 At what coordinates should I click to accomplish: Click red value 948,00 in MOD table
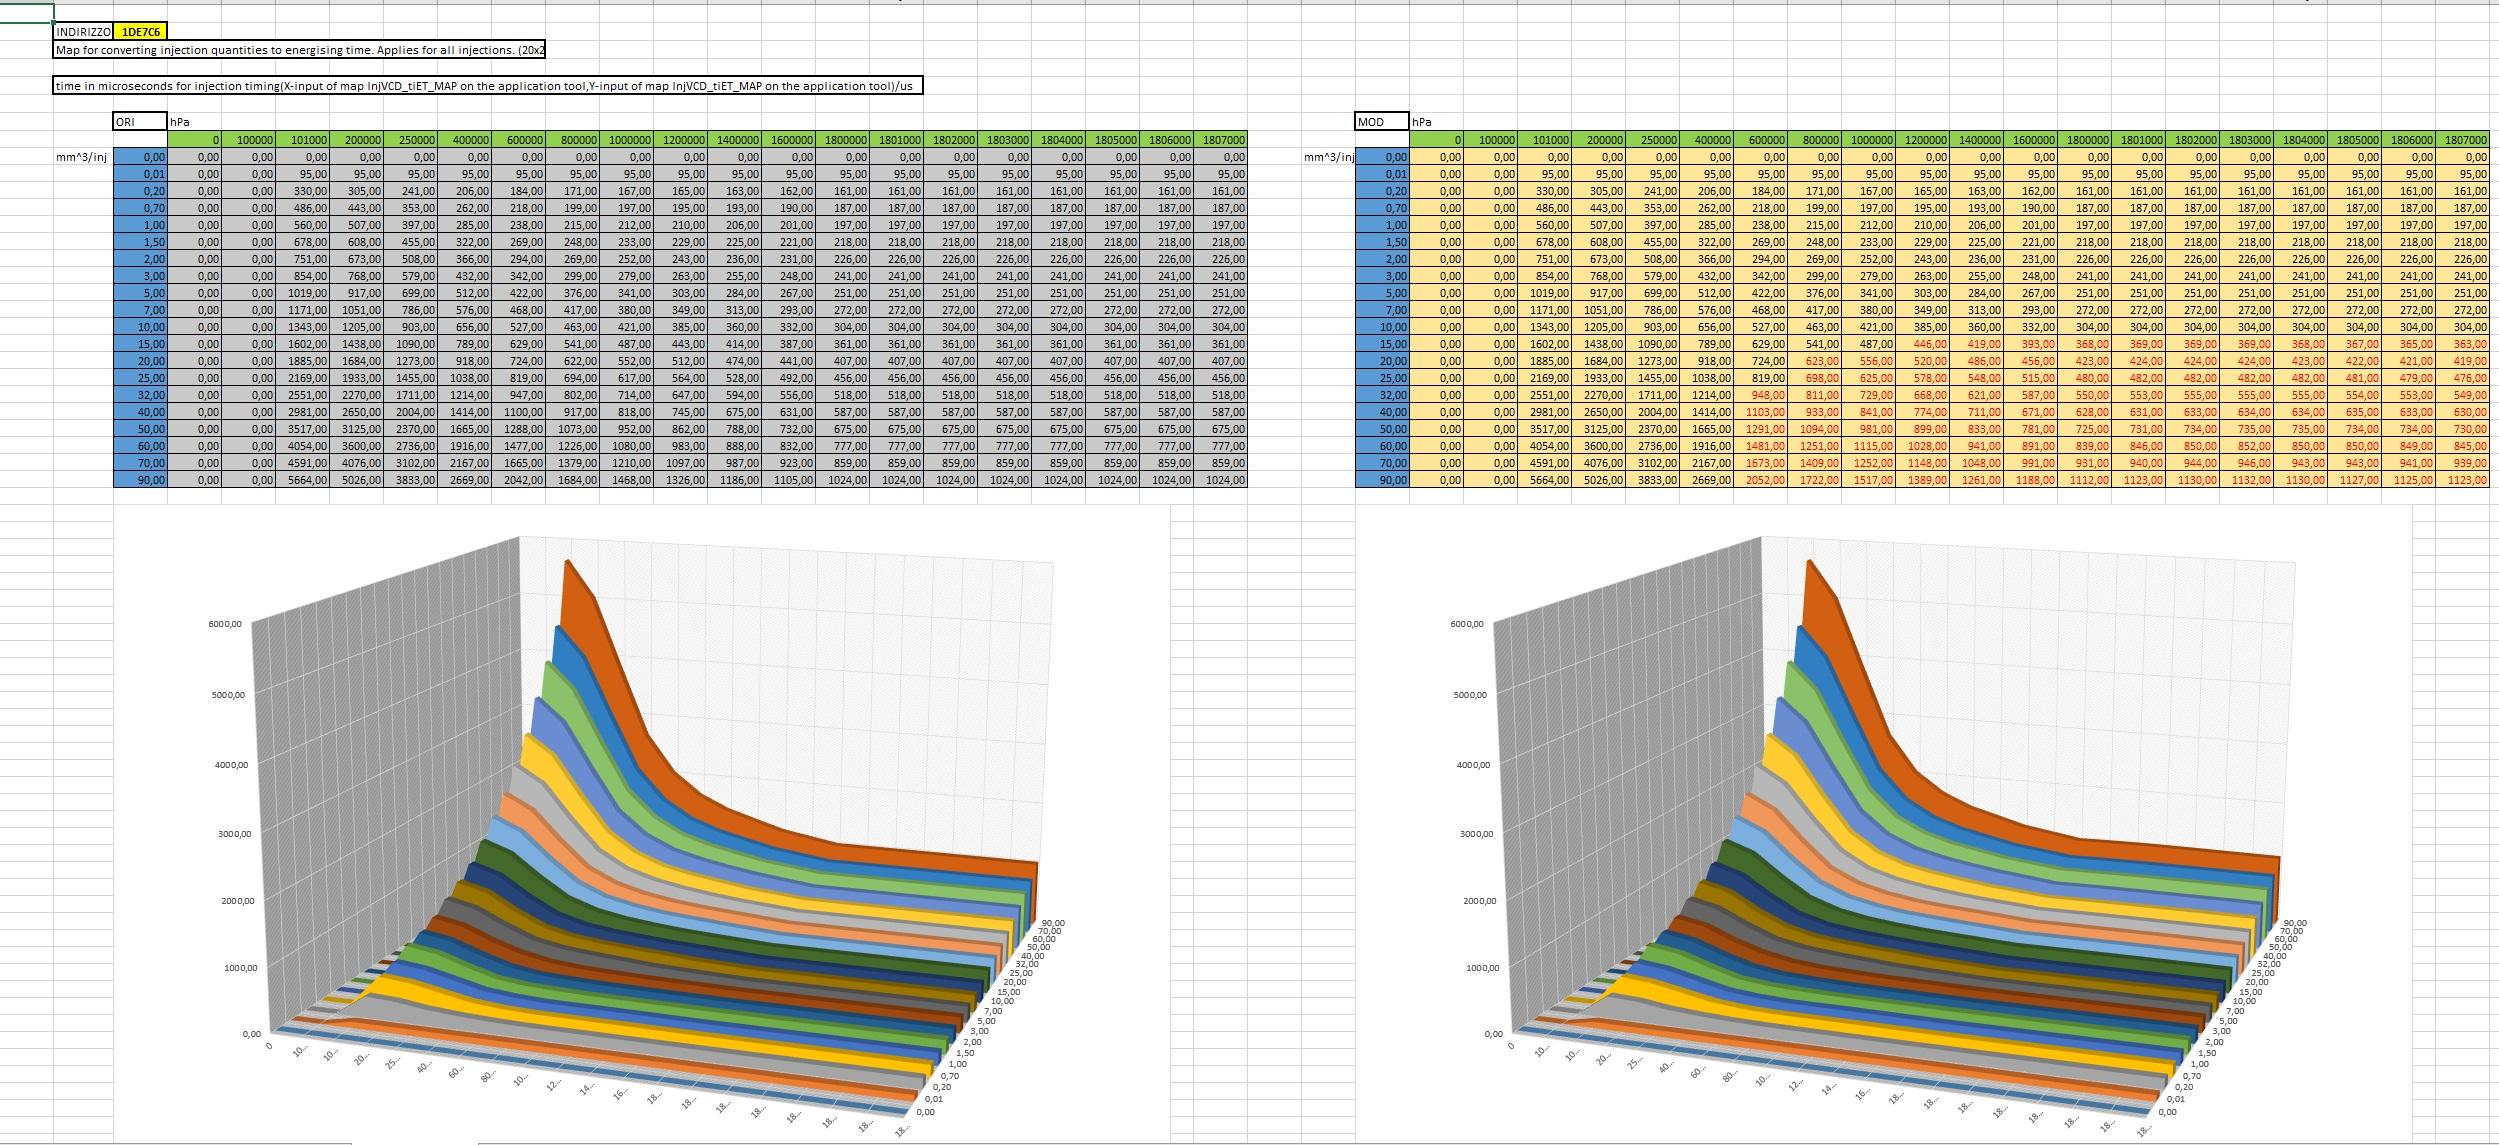point(1761,395)
